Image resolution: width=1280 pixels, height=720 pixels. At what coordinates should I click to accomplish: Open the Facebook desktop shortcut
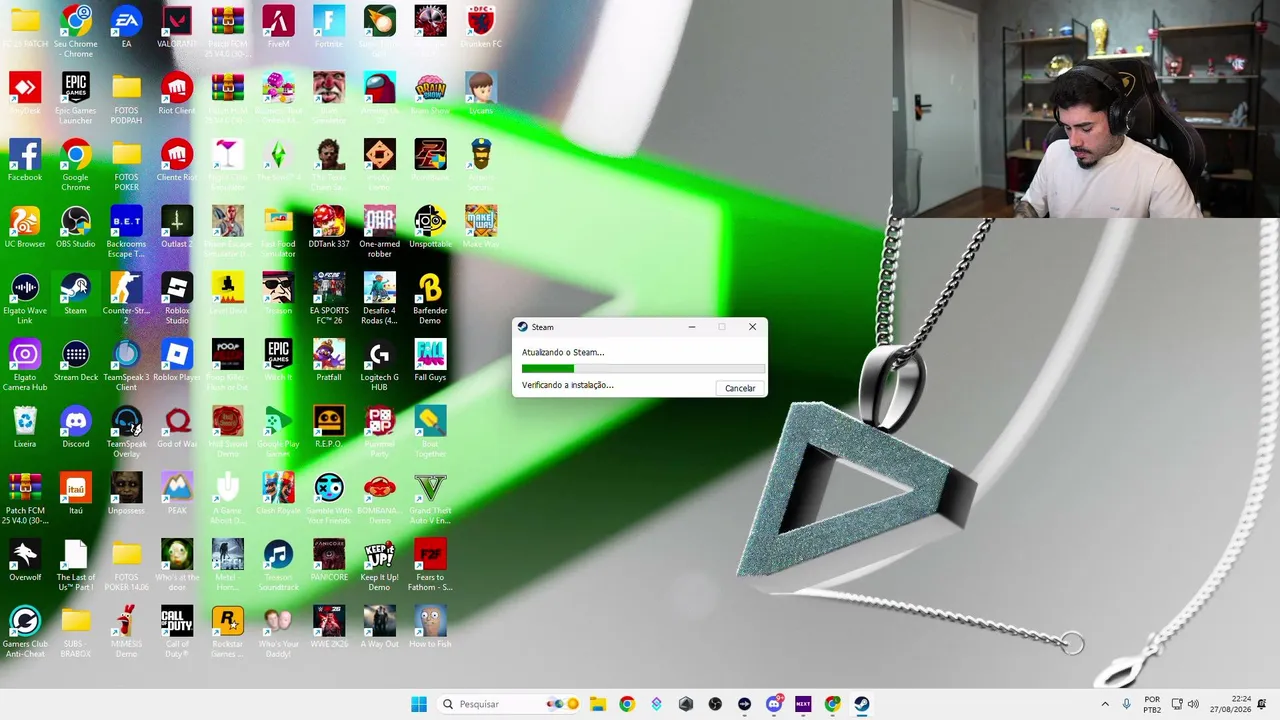click(25, 161)
